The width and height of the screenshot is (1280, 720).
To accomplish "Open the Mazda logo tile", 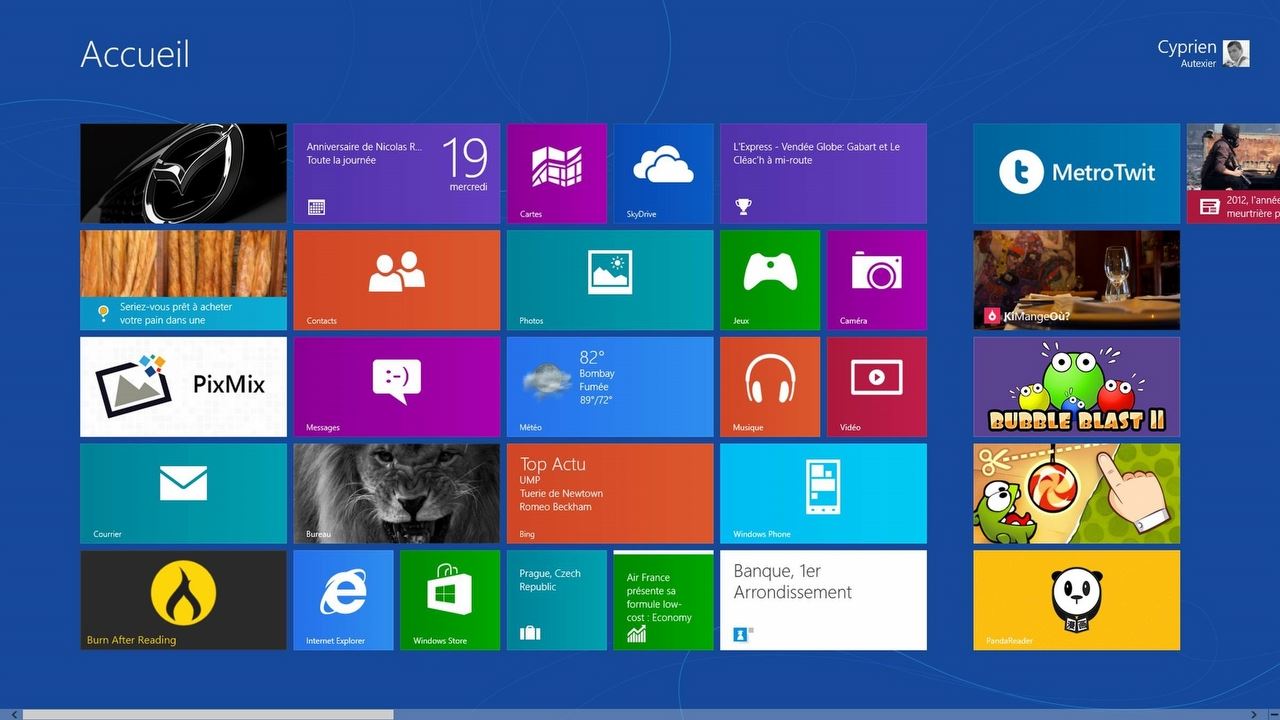I will click(183, 173).
